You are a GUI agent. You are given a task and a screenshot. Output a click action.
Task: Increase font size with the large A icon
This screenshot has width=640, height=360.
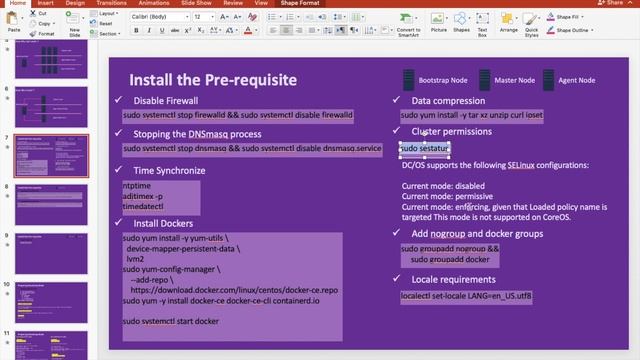coord(224,17)
